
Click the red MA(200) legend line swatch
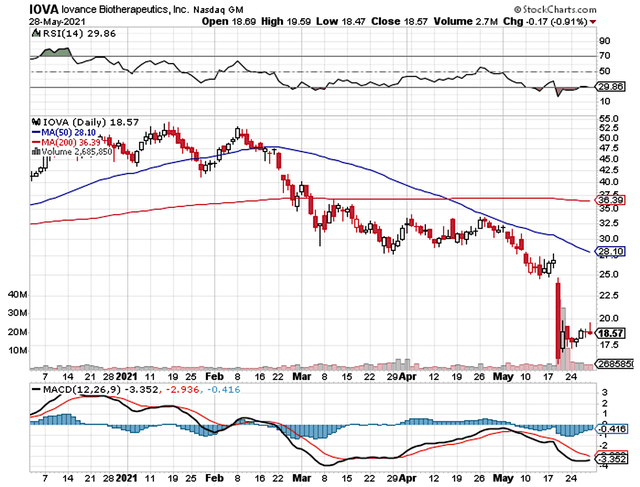pyautogui.click(x=36, y=142)
